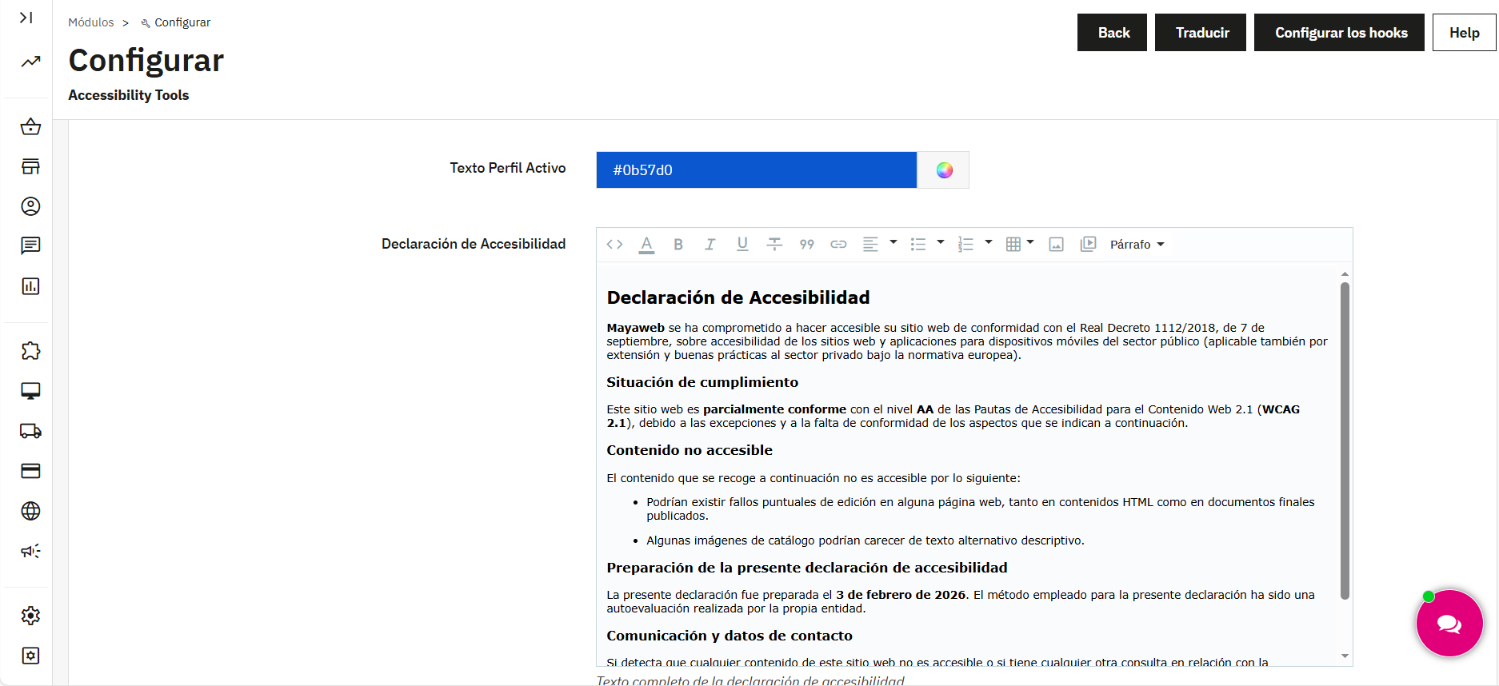Click the Traducir button
This screenshot has width=1499, height=686.
point(1202,32)
